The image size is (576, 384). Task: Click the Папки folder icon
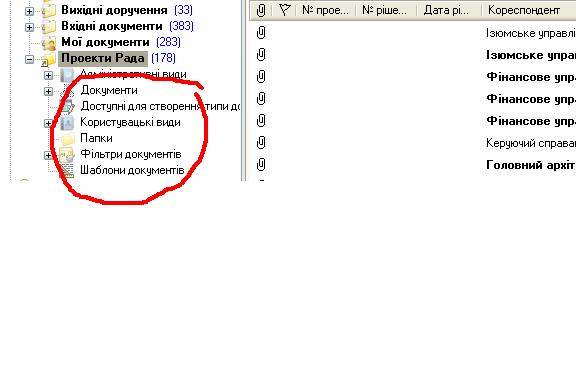click(x=68, y=139)
